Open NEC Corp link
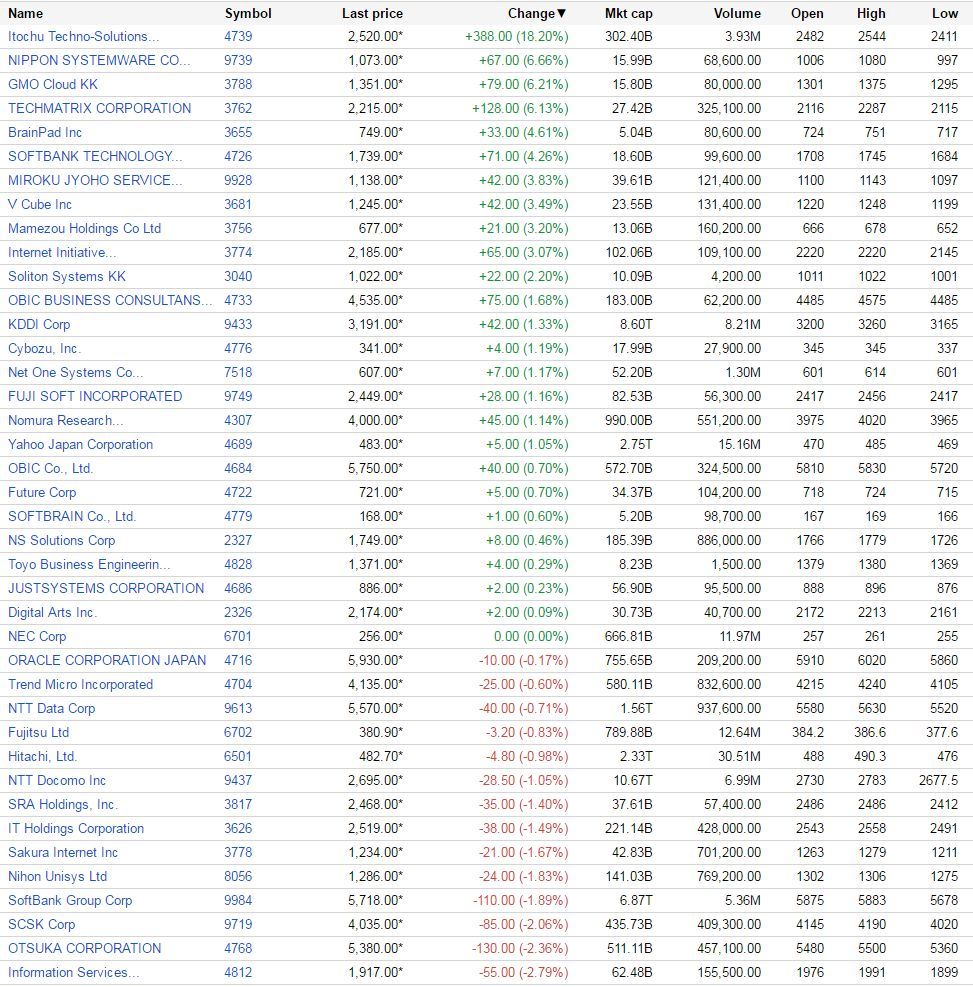The height and width of the screenshot is (987, 973). [x=37, y=636]
